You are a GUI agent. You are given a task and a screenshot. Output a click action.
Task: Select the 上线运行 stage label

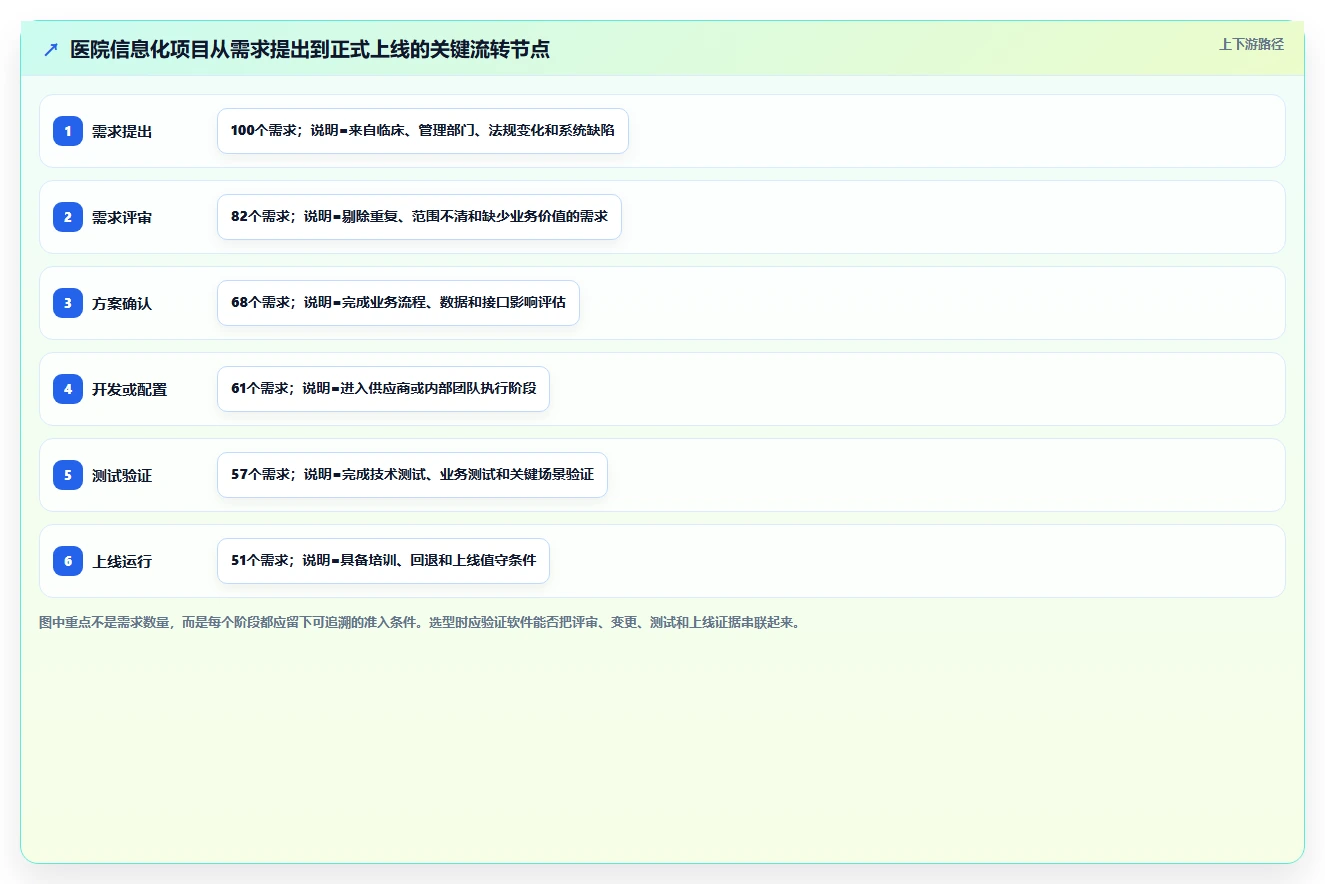click(122, 561)
